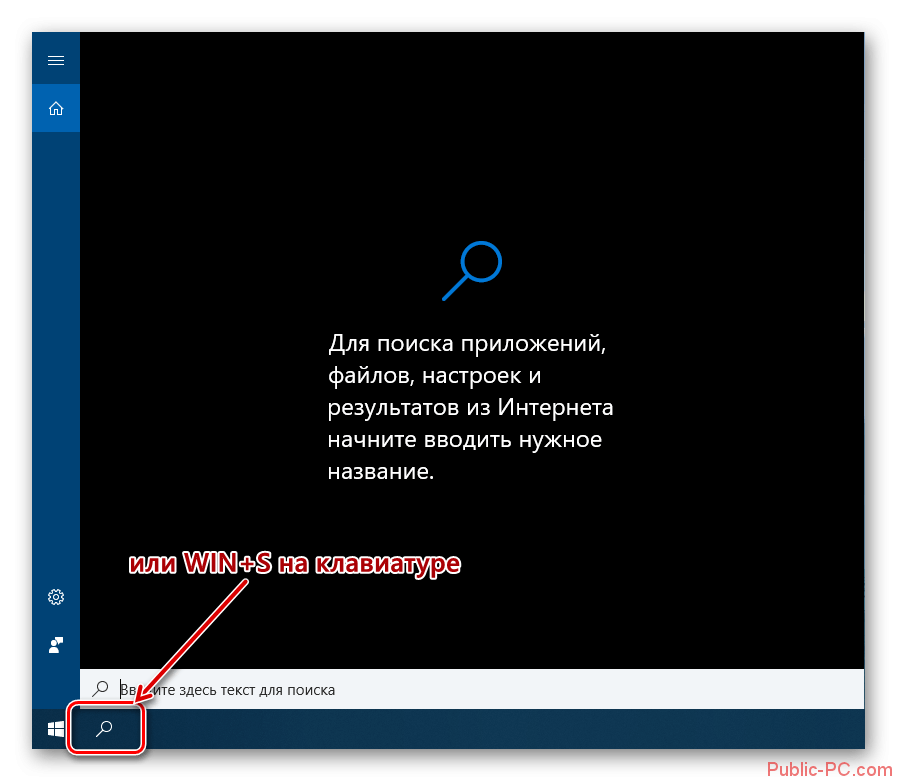Screen dimensions: 897x781
Task: Focus the search text input field
Action: coord(472,689)
